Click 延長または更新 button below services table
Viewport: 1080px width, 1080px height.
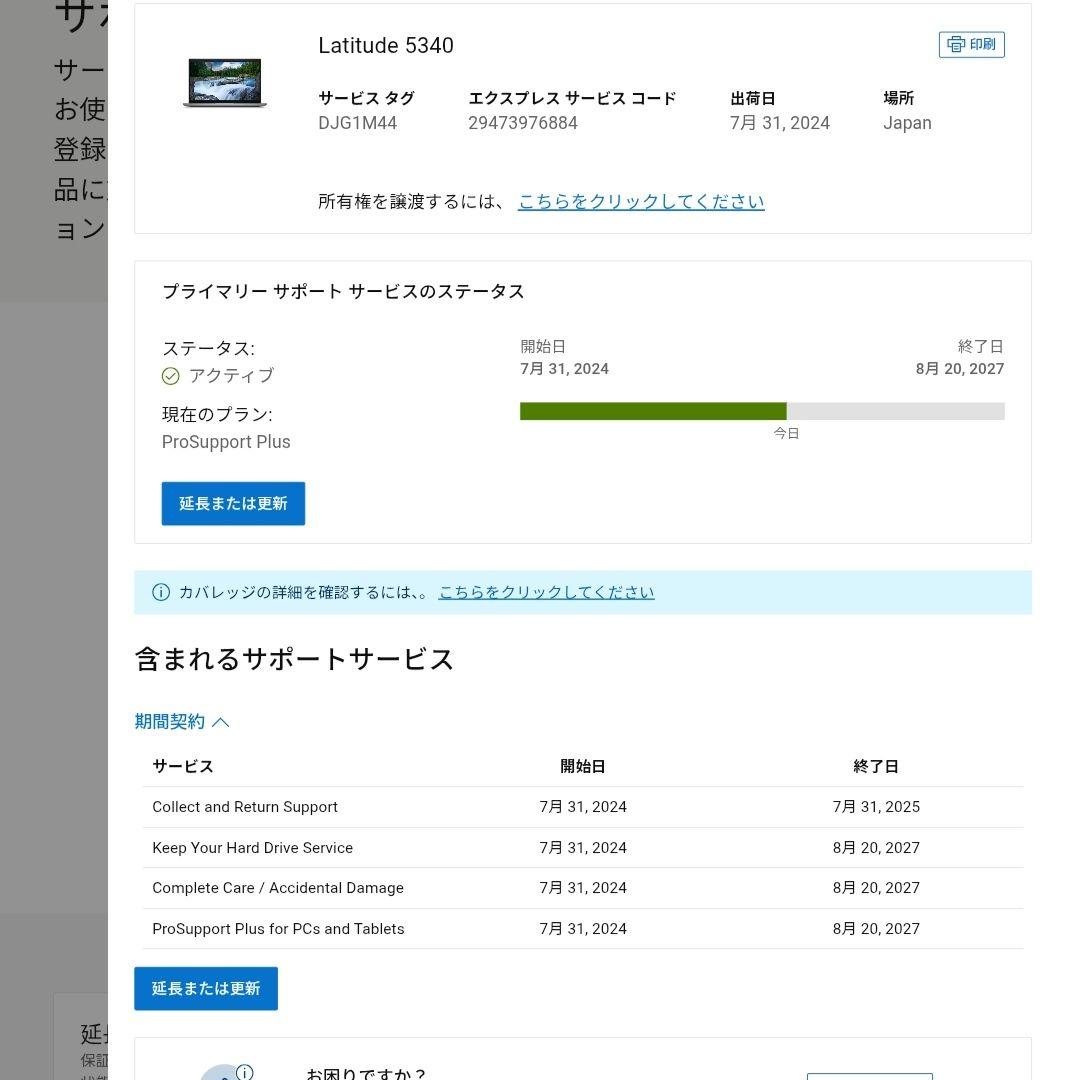pyautogui.click(x=206, y=988)
